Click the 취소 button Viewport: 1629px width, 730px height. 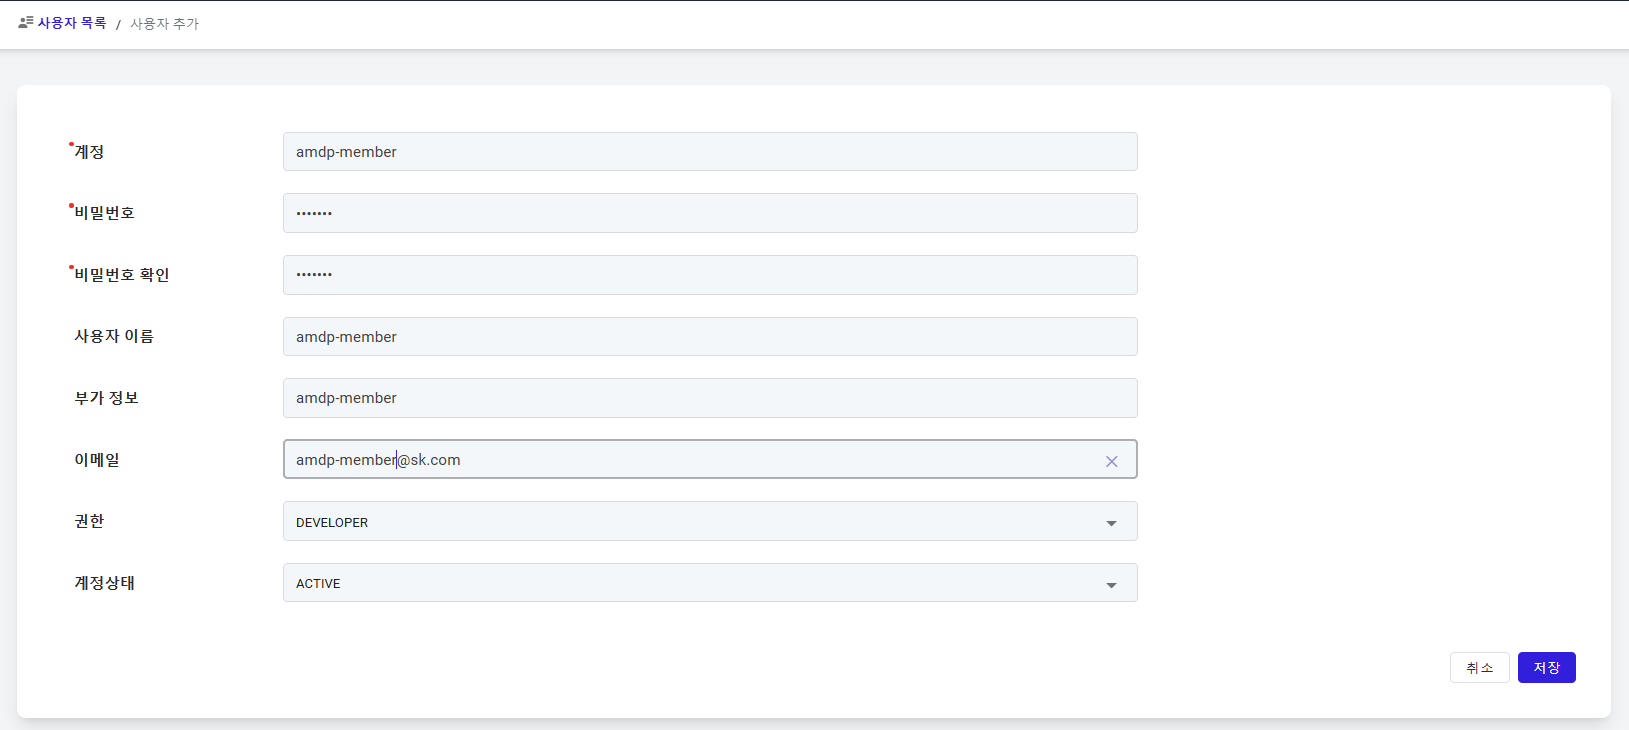[1479, 667]
